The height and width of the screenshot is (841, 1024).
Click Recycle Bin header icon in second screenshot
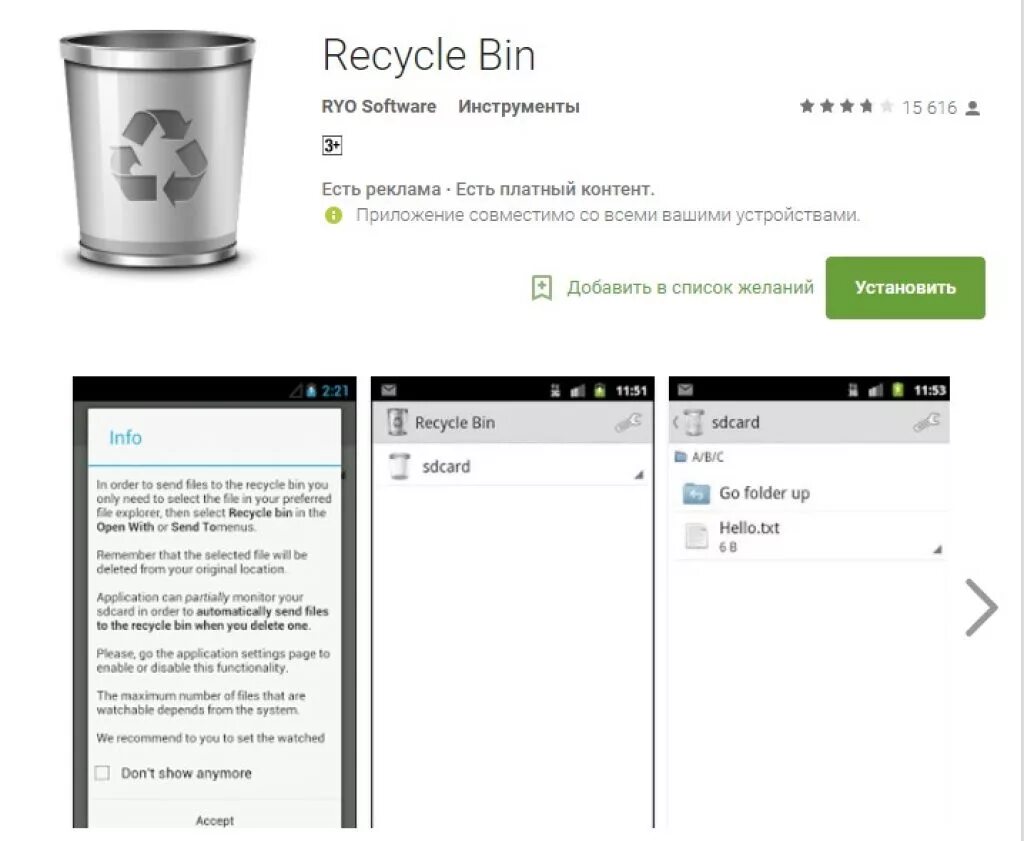397,422
